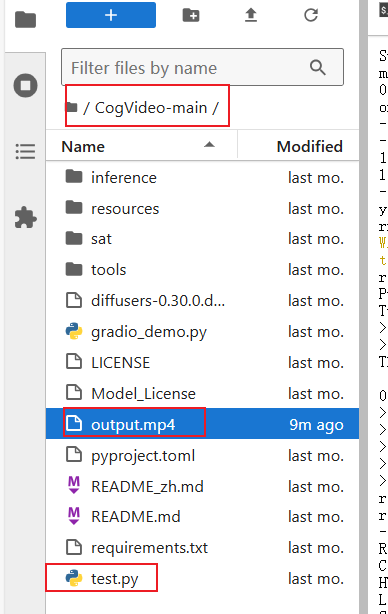Screen dimensions: 388x614
Task: Show the Table of Contents panel
Action: pyautogui.click(x=25, y=152)
